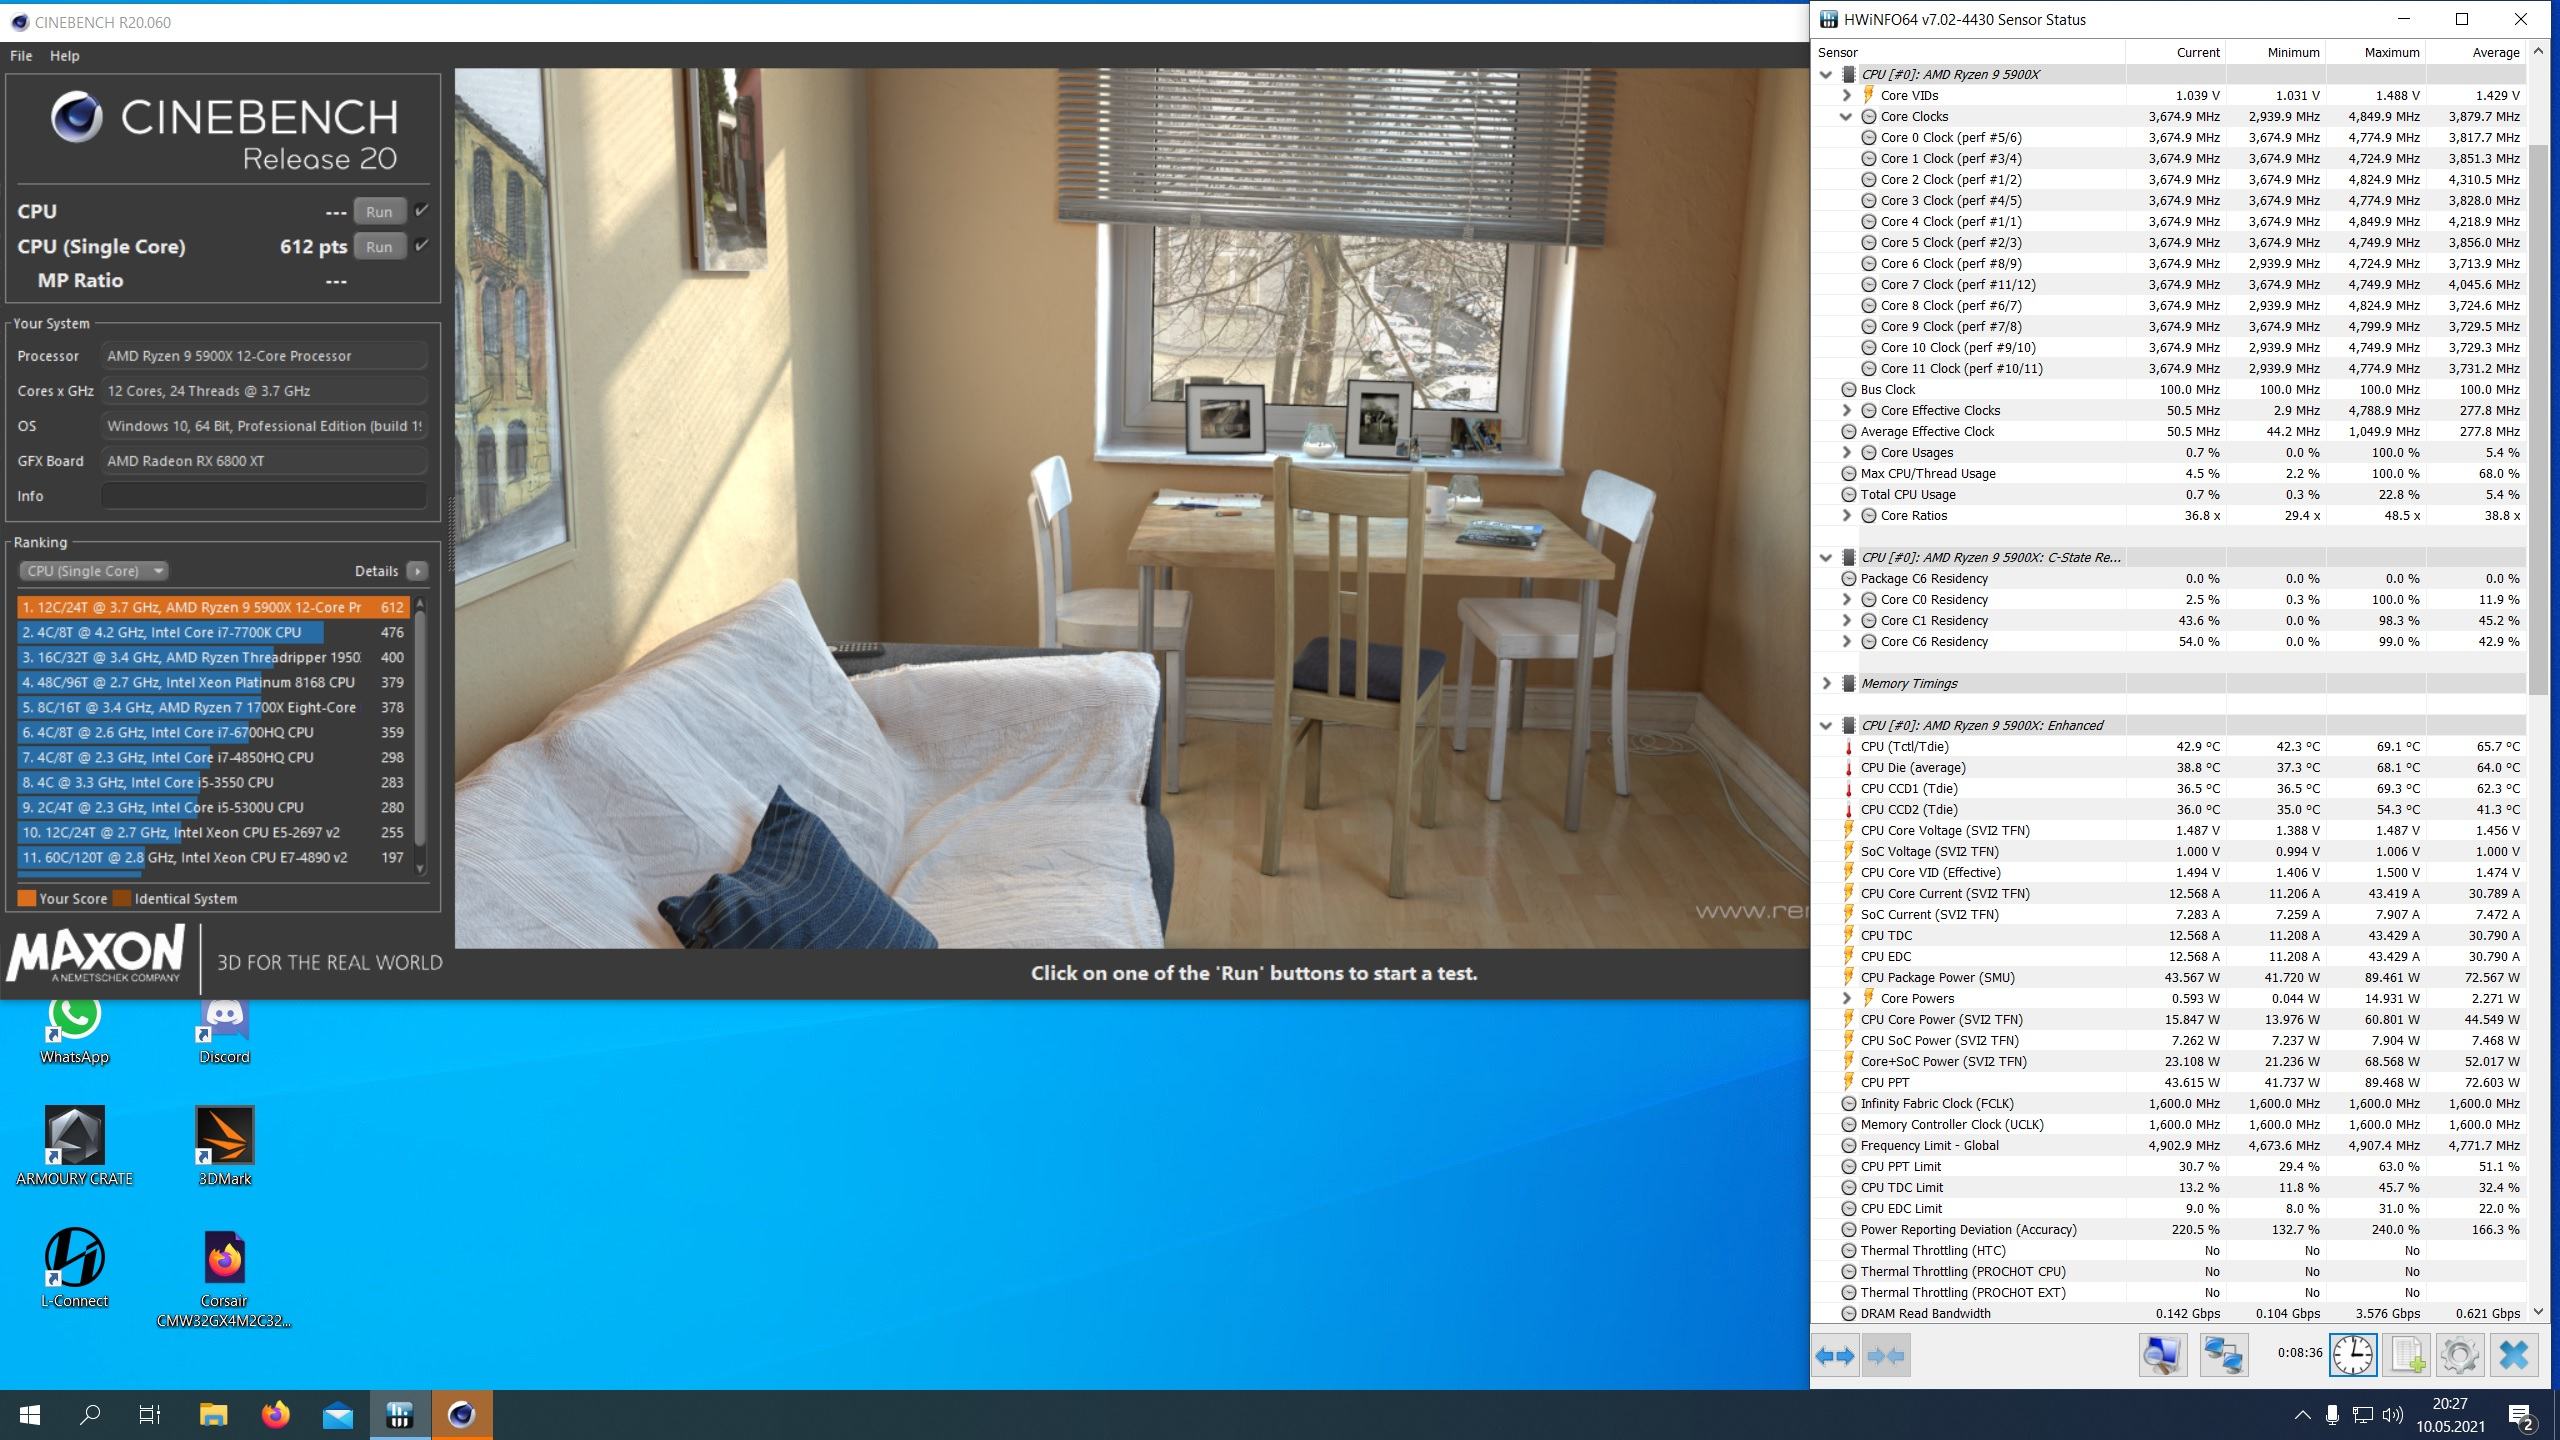The height and width of the screenshot is (1440, 2560).
Task: Open the volume tray icon
Action: coord(2393,1415)
